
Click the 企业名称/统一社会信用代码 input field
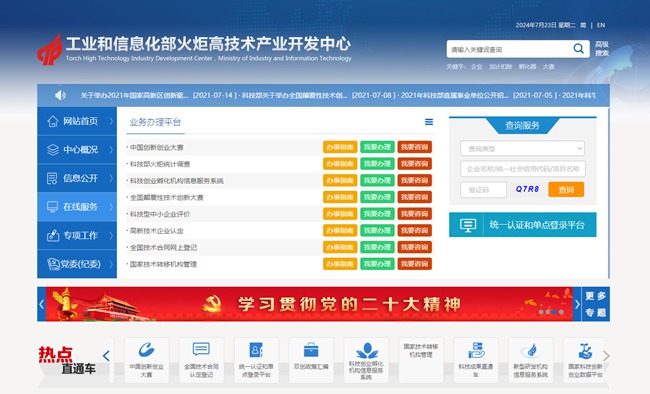tap(522, 169)
